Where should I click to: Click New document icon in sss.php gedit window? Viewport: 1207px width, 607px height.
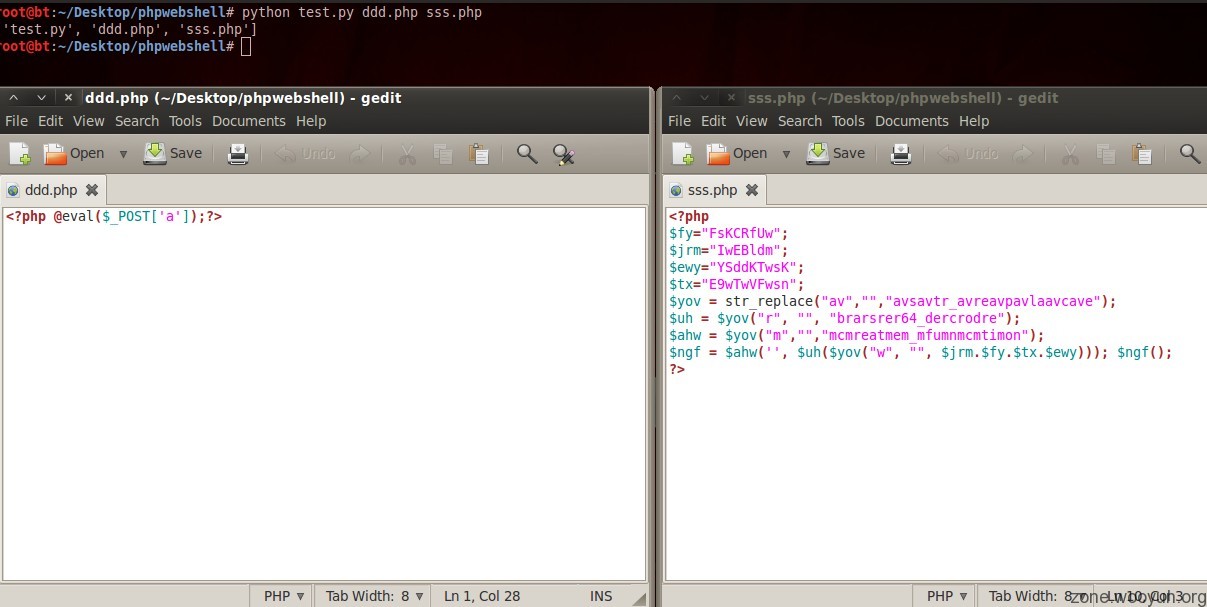point(683,153)
